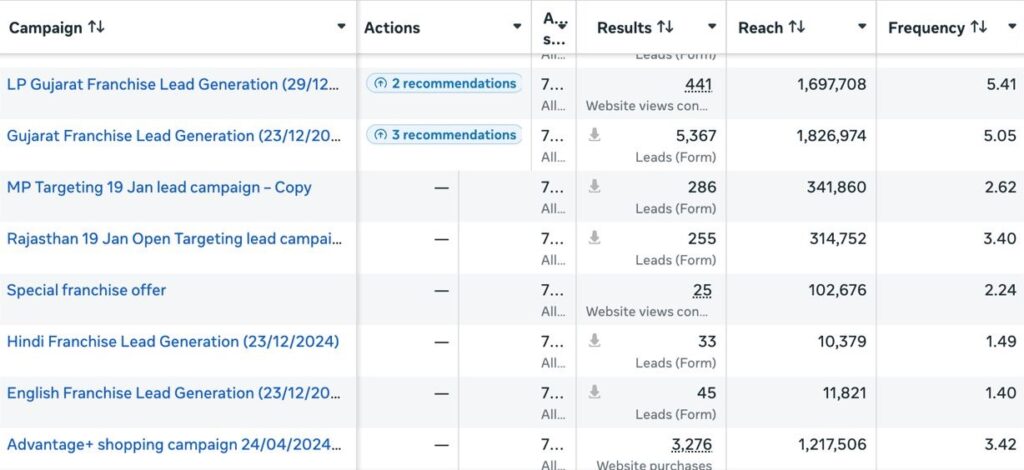Image resolution: width=1024 pixels, height=470 pixels.
Task: Open MP Targeting 19 Jan lead campaign – Copy
Action: point(159,187)
